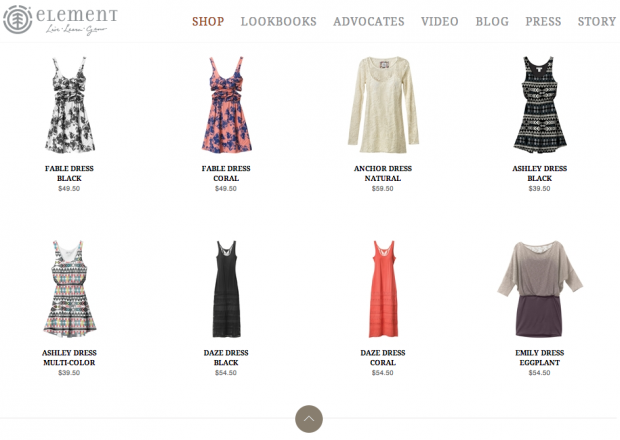Navigate to the Video page
Screen dimensions: 620x440
[440, 21]
